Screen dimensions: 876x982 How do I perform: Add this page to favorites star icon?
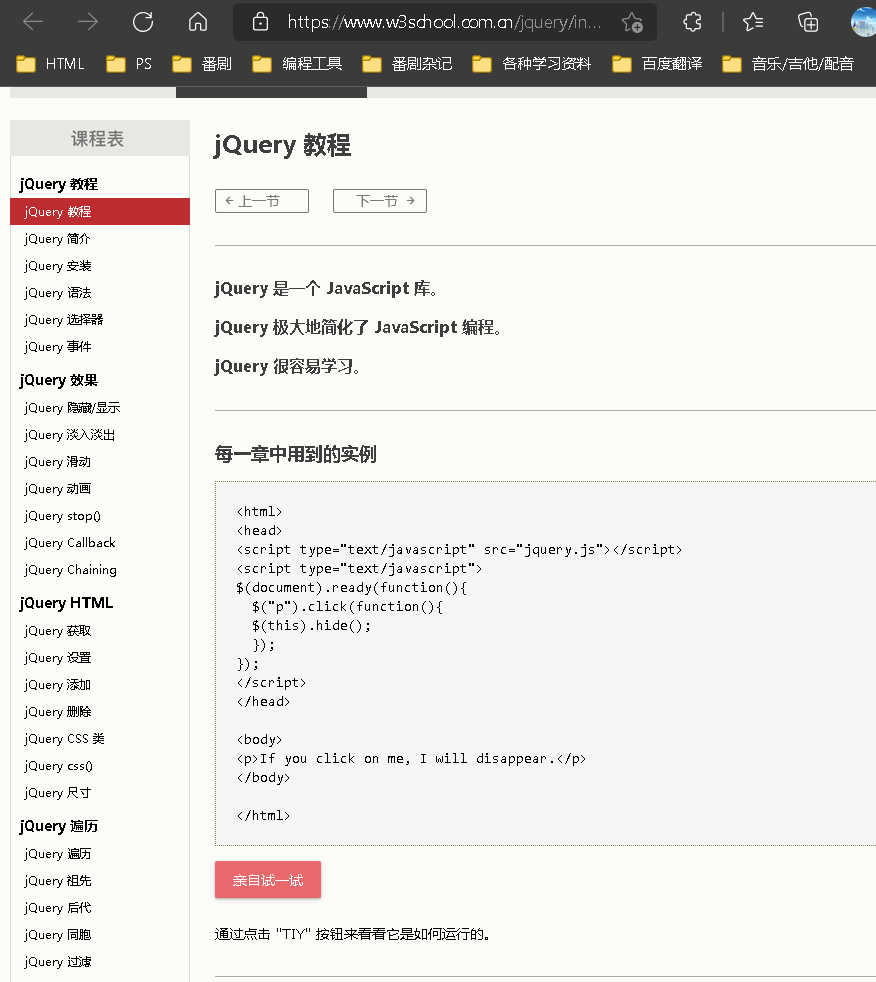click(x=632, y=23)
